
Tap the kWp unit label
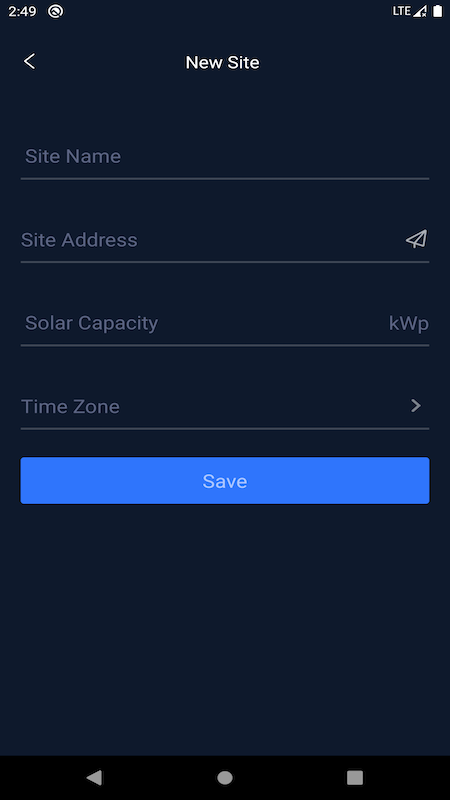(x=409, y=323)
